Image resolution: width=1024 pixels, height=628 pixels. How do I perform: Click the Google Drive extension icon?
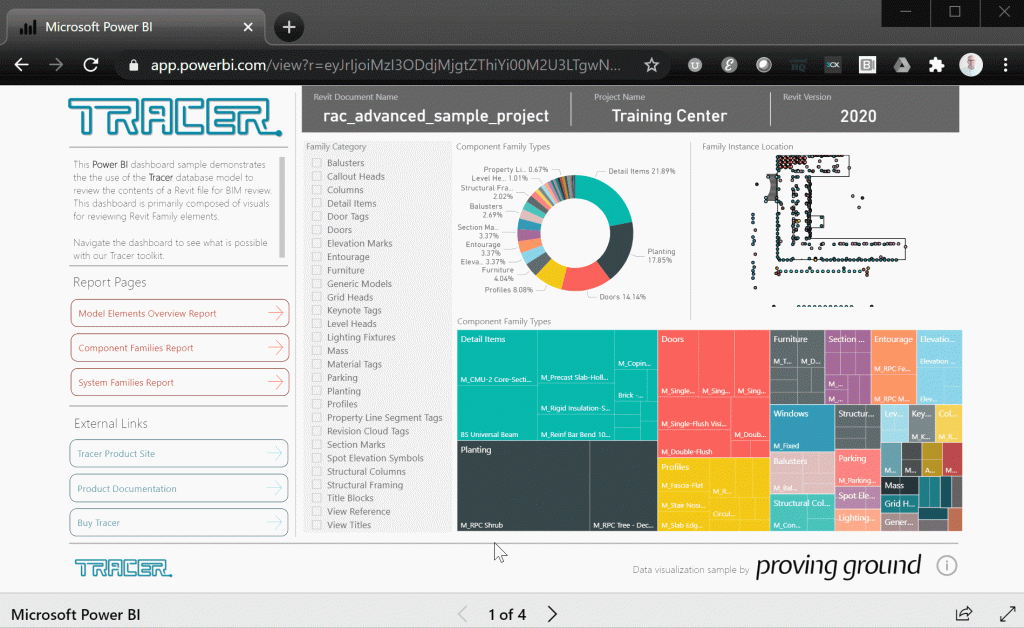pos(902,65)
